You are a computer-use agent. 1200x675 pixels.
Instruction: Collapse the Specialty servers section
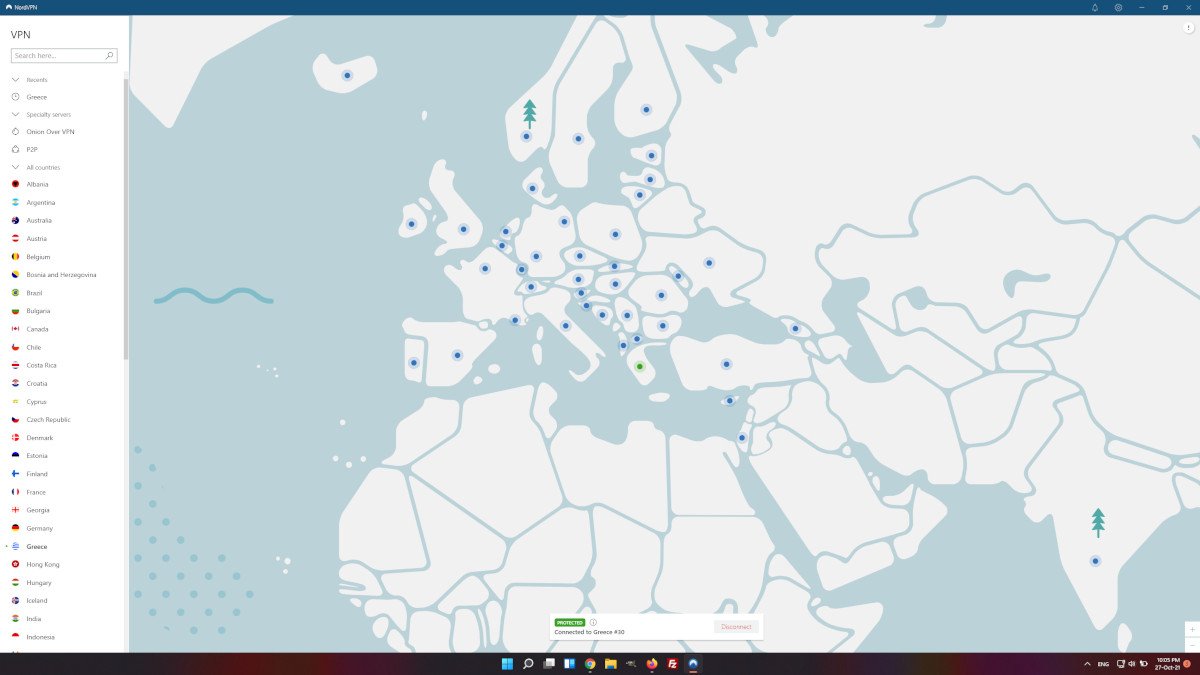click(x=16, y=115)
